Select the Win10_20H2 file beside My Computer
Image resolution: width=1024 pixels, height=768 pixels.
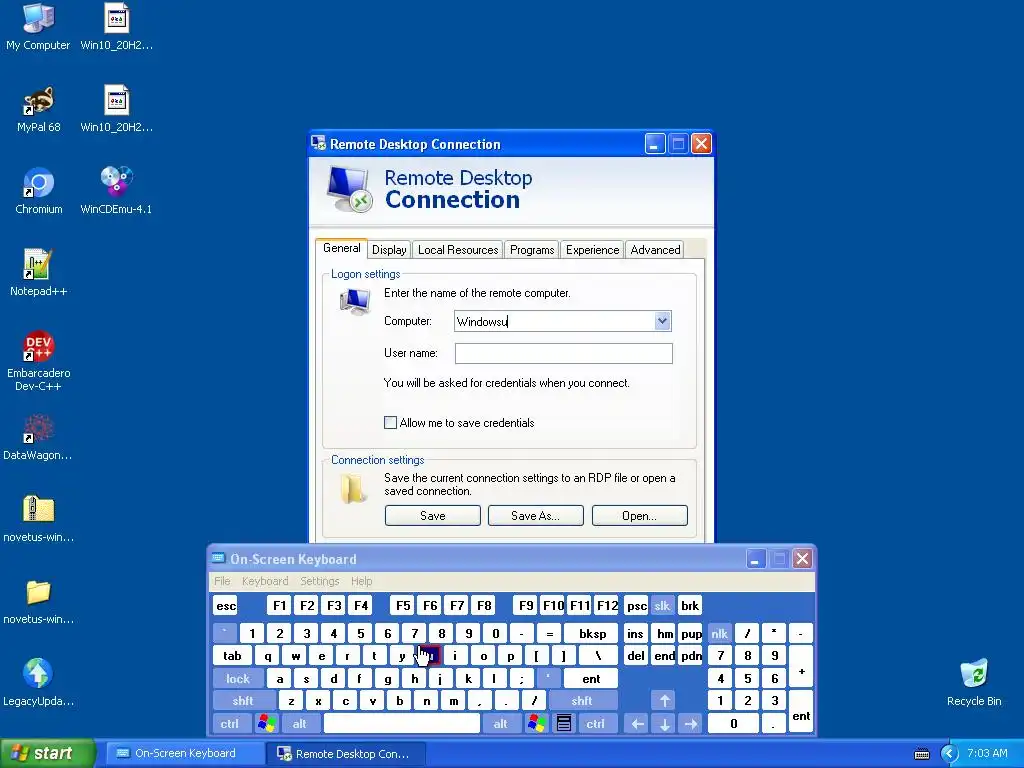click(116, 27)
